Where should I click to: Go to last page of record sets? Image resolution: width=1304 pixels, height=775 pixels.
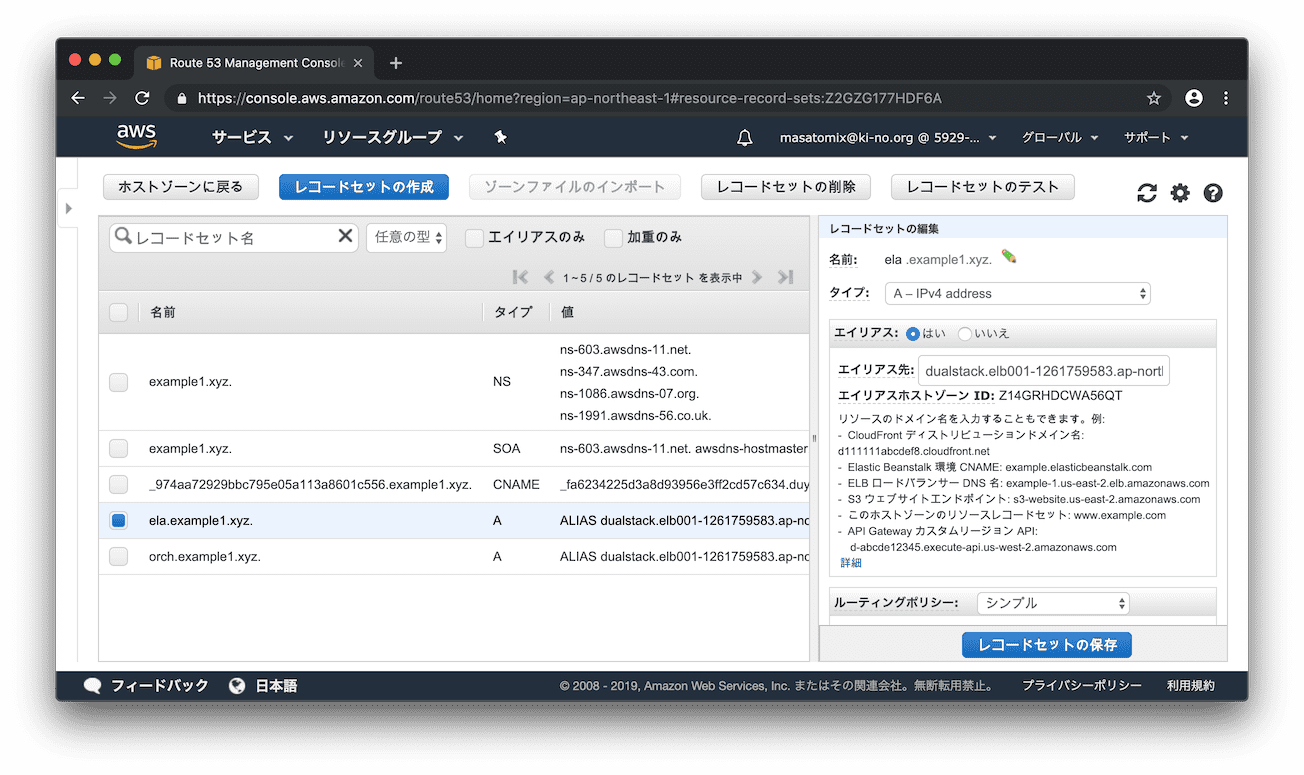785,277
